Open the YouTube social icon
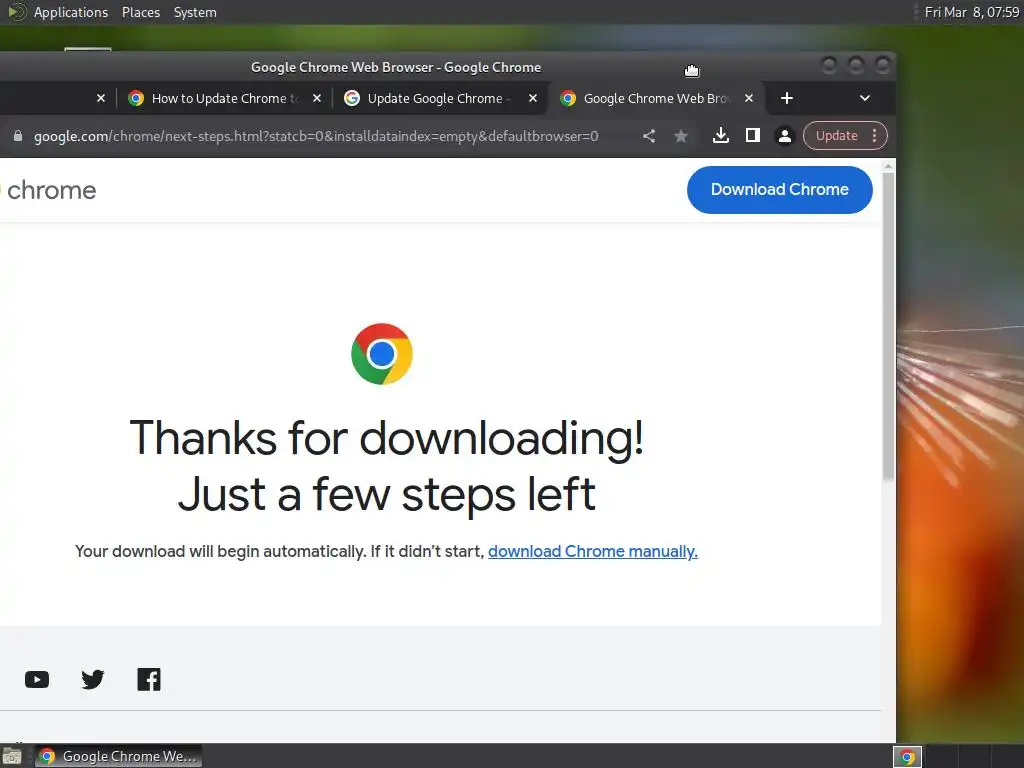 (37, 679)
